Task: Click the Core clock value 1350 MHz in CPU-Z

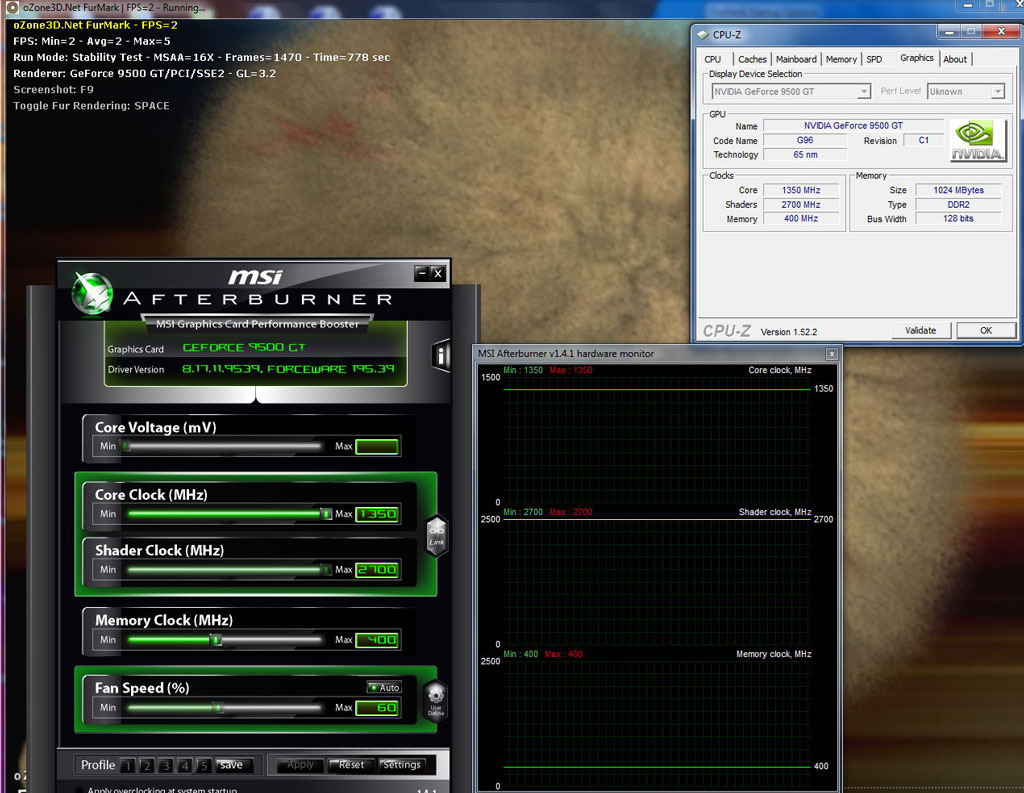Action: click(x=801, y=190)
